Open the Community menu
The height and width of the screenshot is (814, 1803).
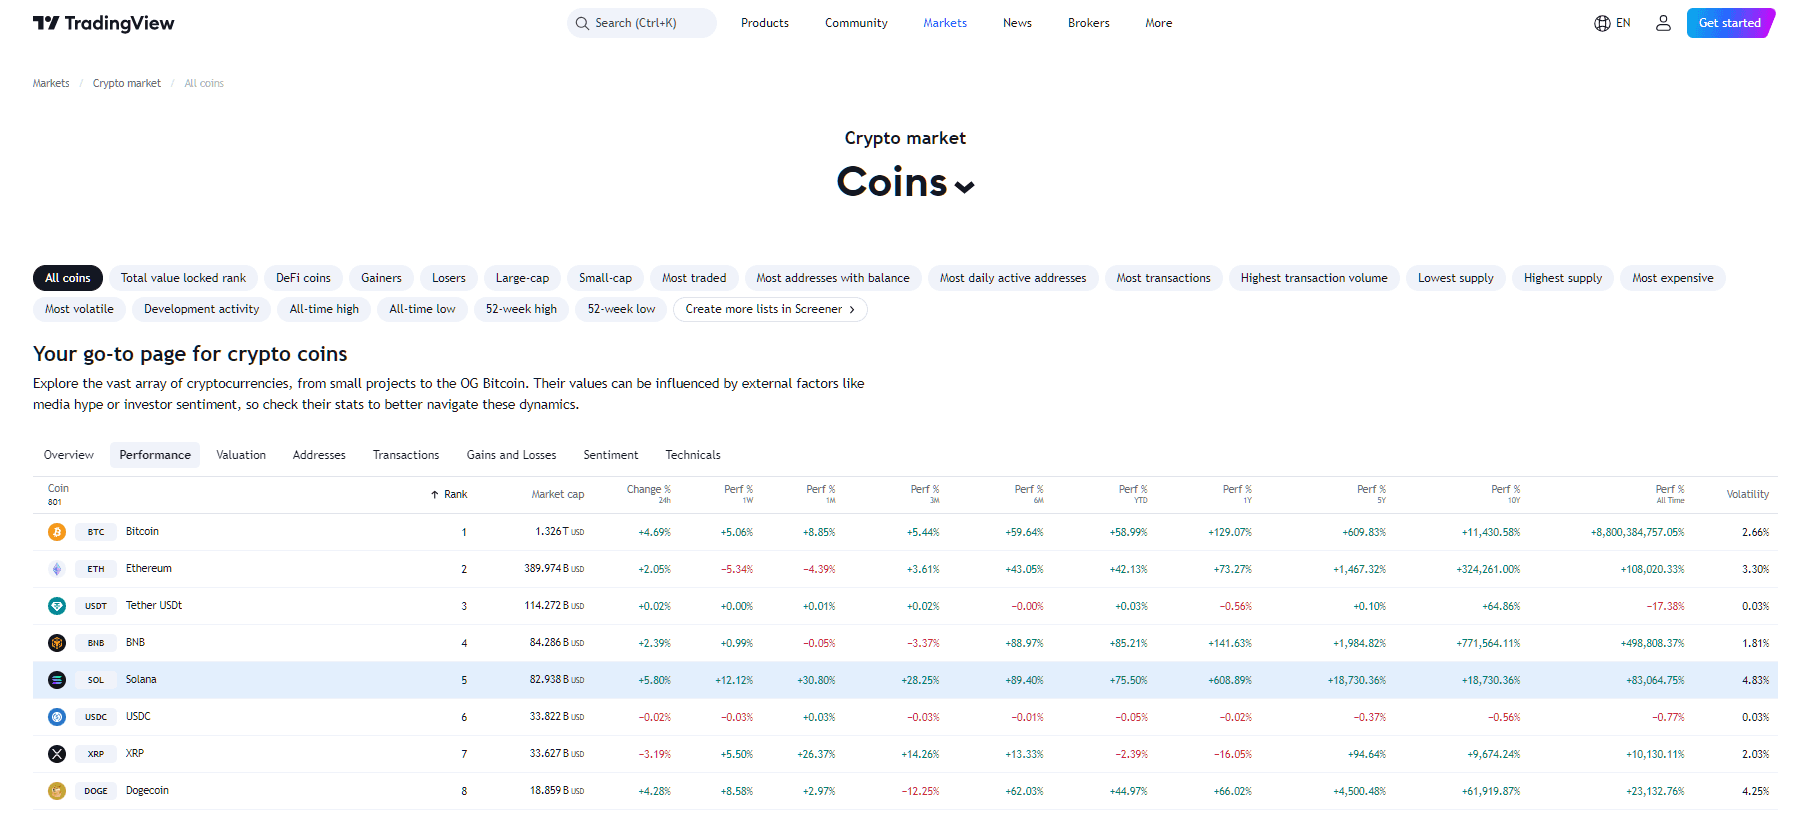click(856, 23)
